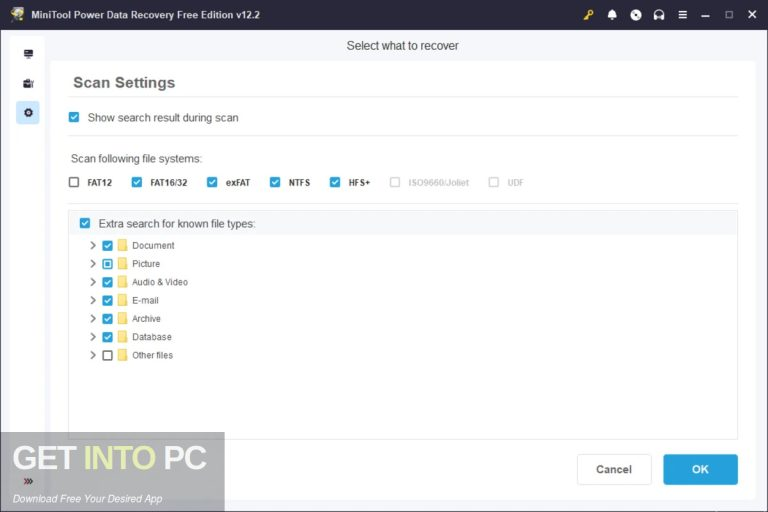Expand the Archive tree node
This screenshot has width=768, height=512.
tap(93, 318)
